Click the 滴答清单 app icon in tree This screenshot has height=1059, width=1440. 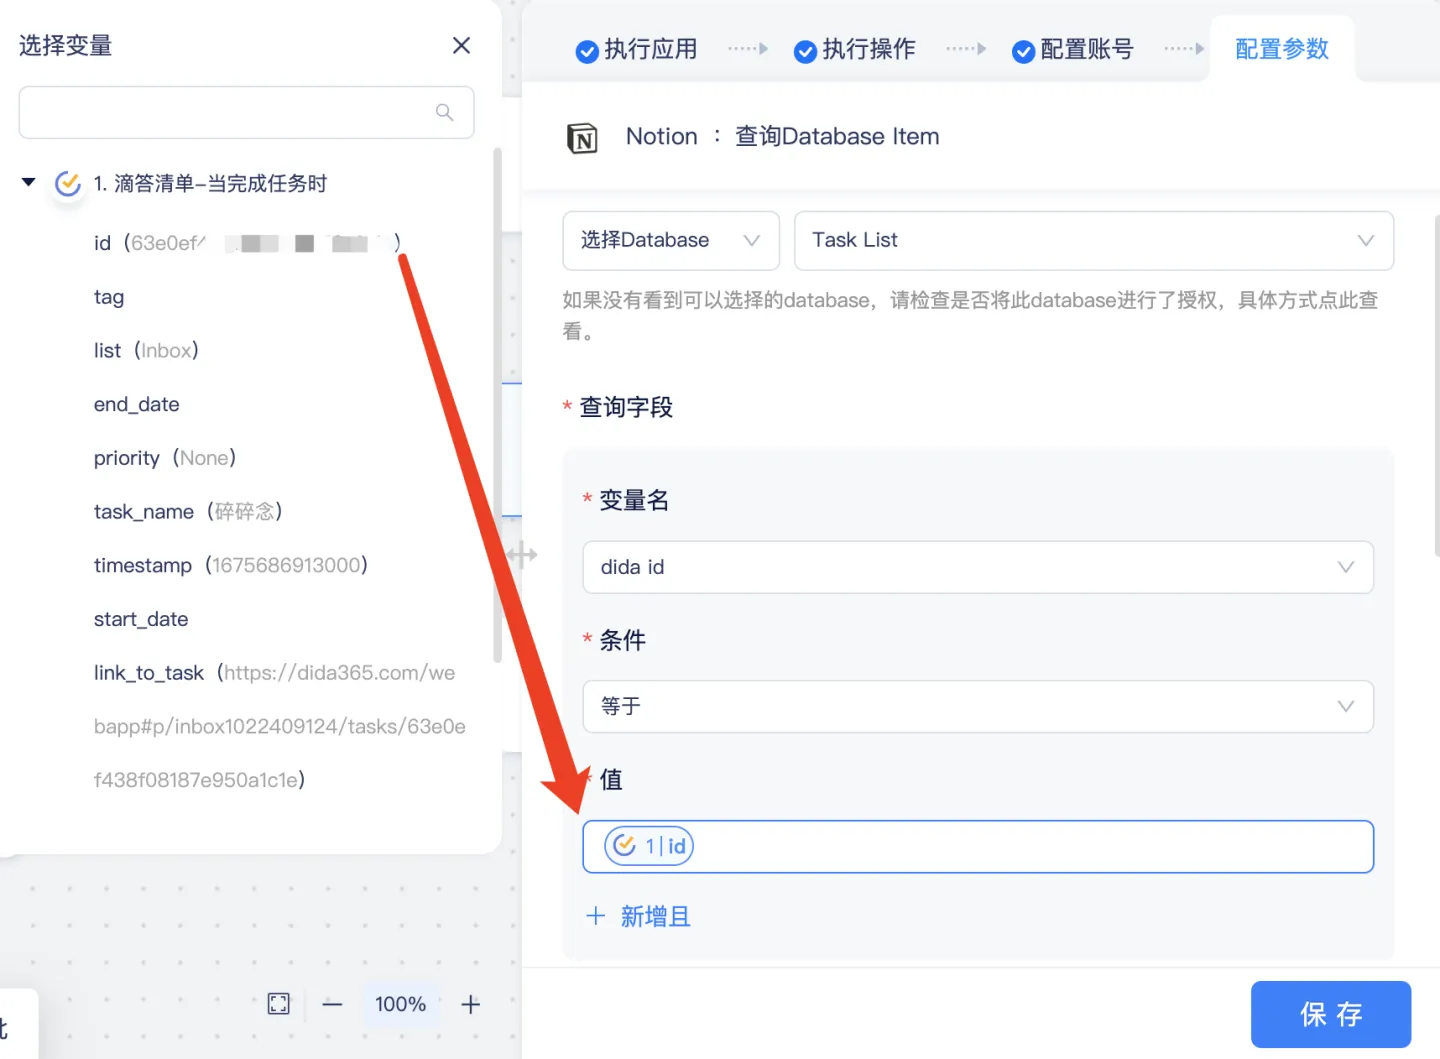(x=68, y=183)
